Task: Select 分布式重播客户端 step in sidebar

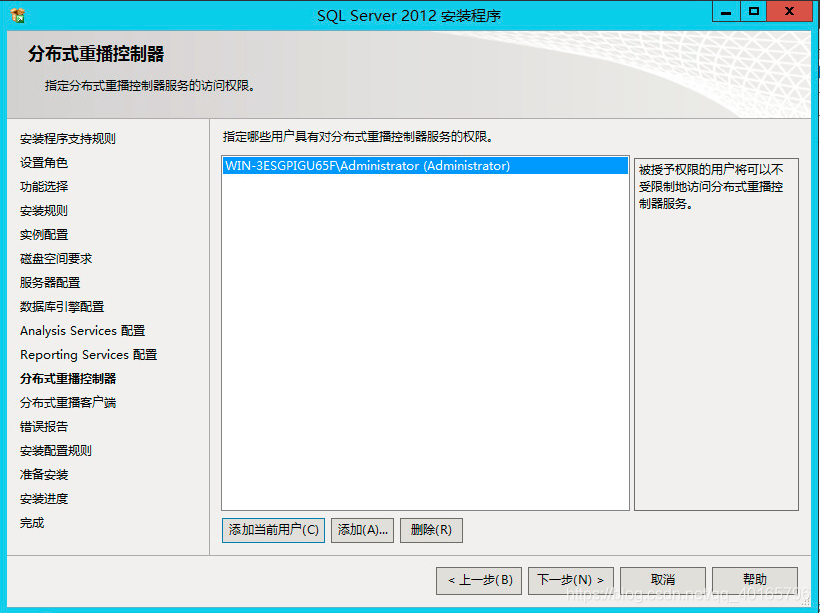Action: coord(68,403)
